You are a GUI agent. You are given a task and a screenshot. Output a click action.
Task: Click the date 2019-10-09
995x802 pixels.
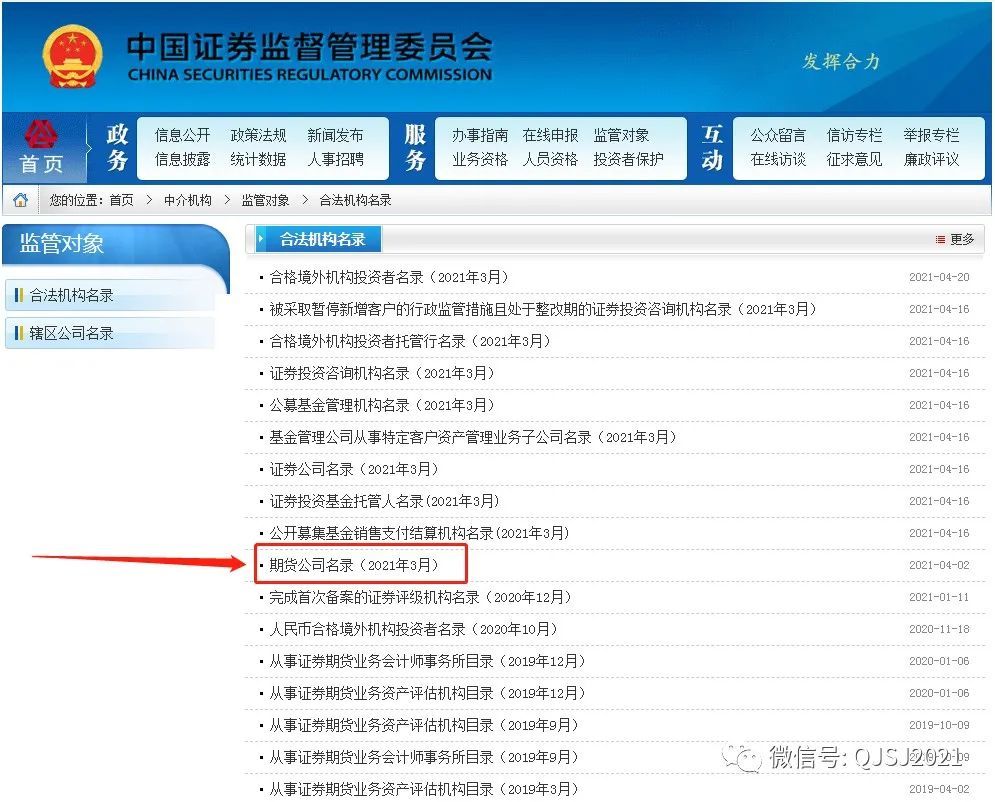tap(939, 725)
